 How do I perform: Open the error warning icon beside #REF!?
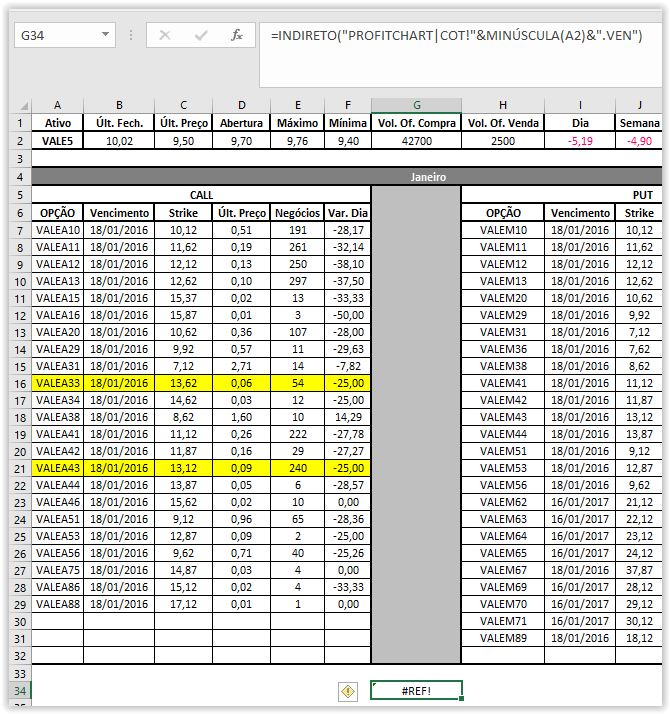tap(348, 692)
